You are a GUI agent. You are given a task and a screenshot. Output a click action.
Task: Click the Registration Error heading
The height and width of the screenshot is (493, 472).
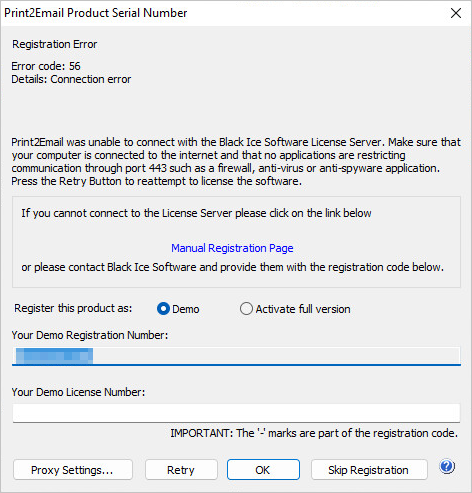click(55, 44)
